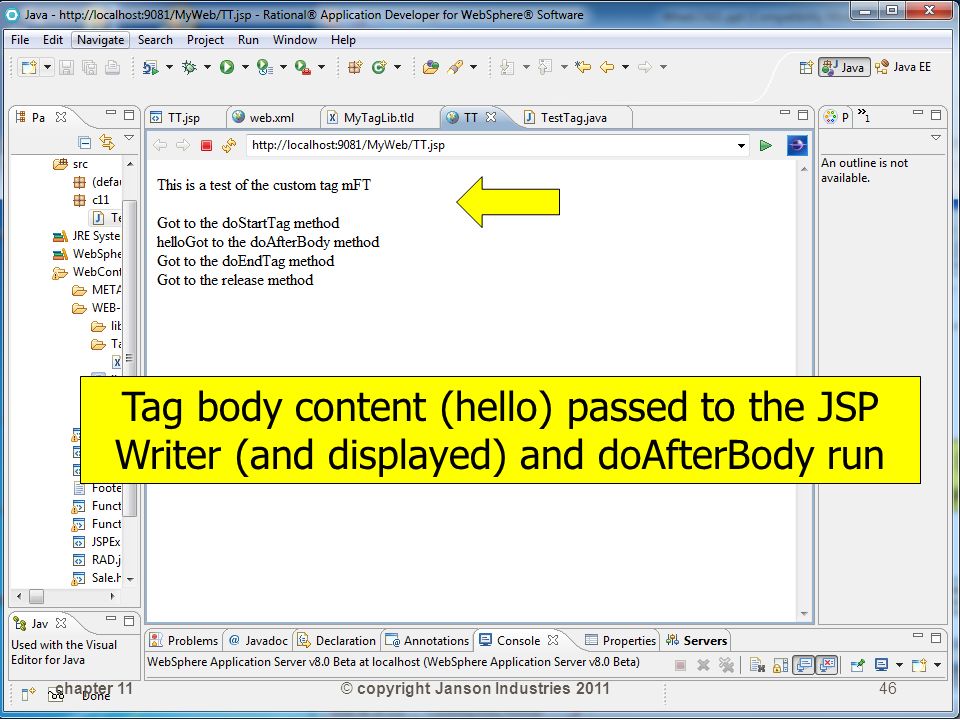Open the Servers view tab
960x720 pixels.
(697, 641)
